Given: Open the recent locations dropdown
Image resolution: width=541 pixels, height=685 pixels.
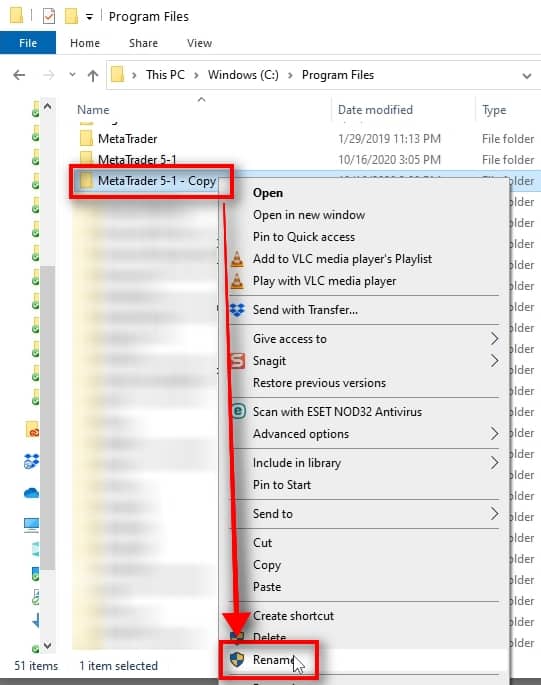Looking at the screenshot, I should [x=73, y=75].
